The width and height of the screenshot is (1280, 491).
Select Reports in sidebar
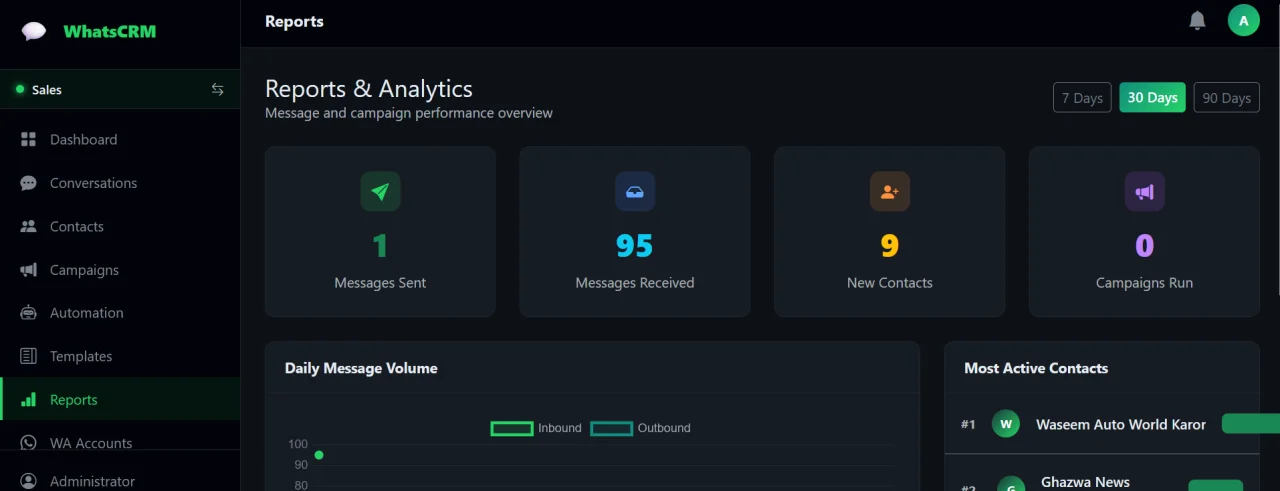pos(120,399)
